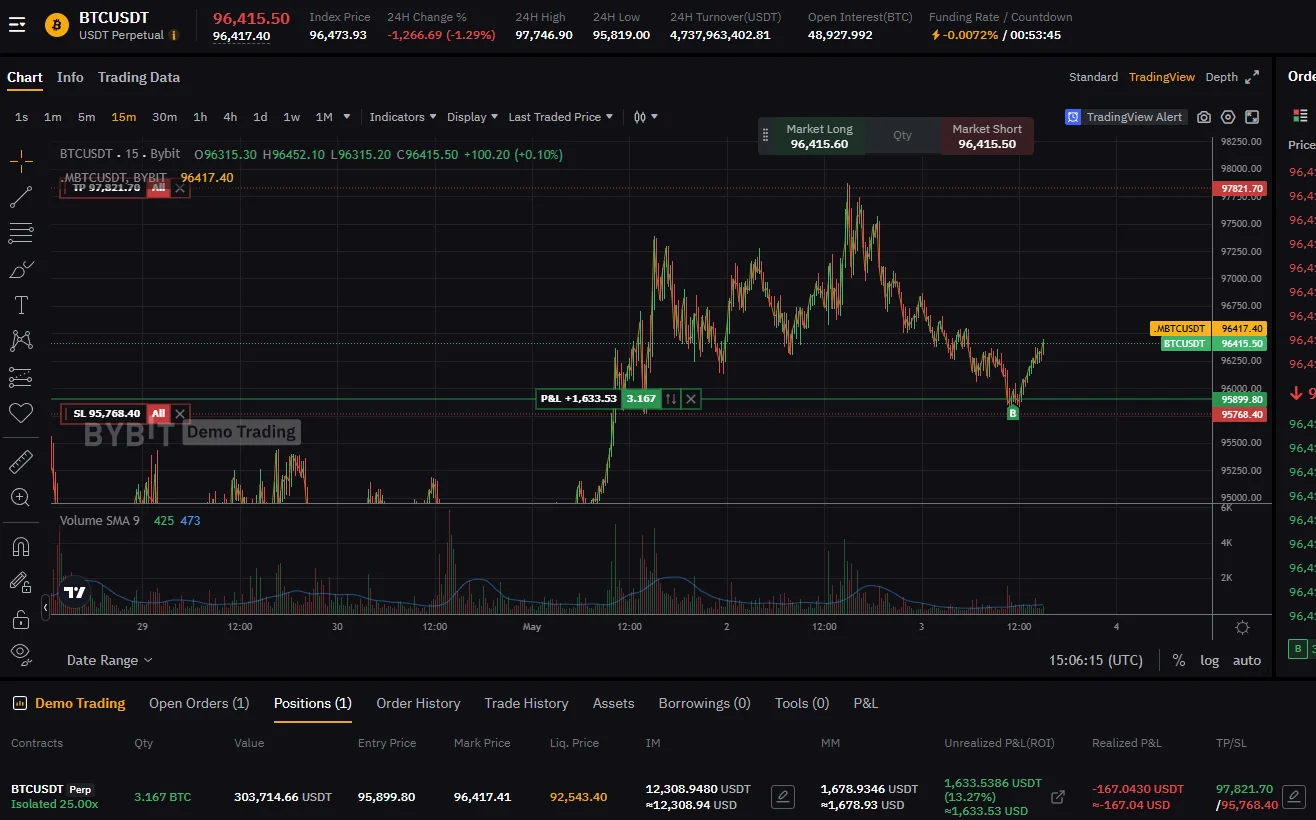Open the Last Traded Price dropdown
This screenshot has height=820, width=1316.
tap(561, 117)
